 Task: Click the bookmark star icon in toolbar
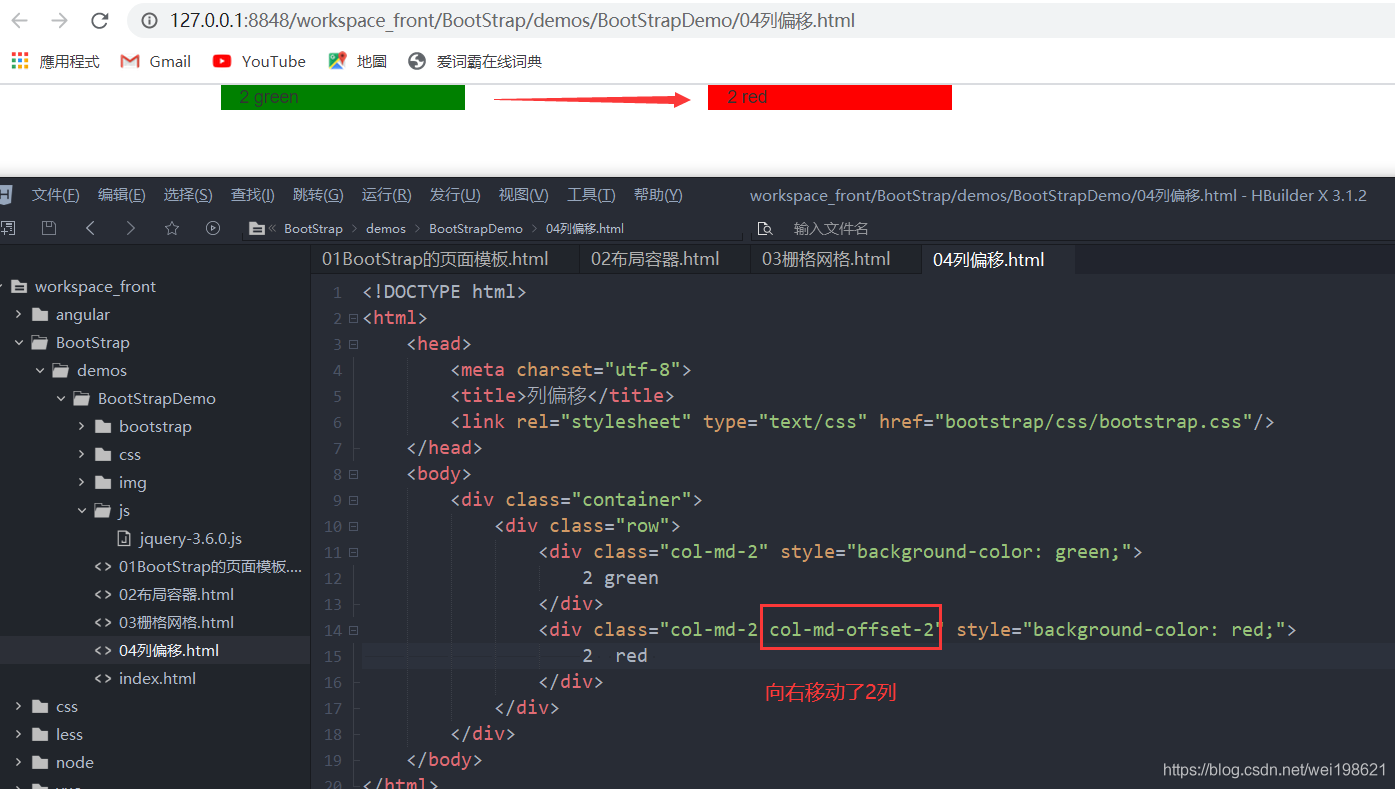172,228
